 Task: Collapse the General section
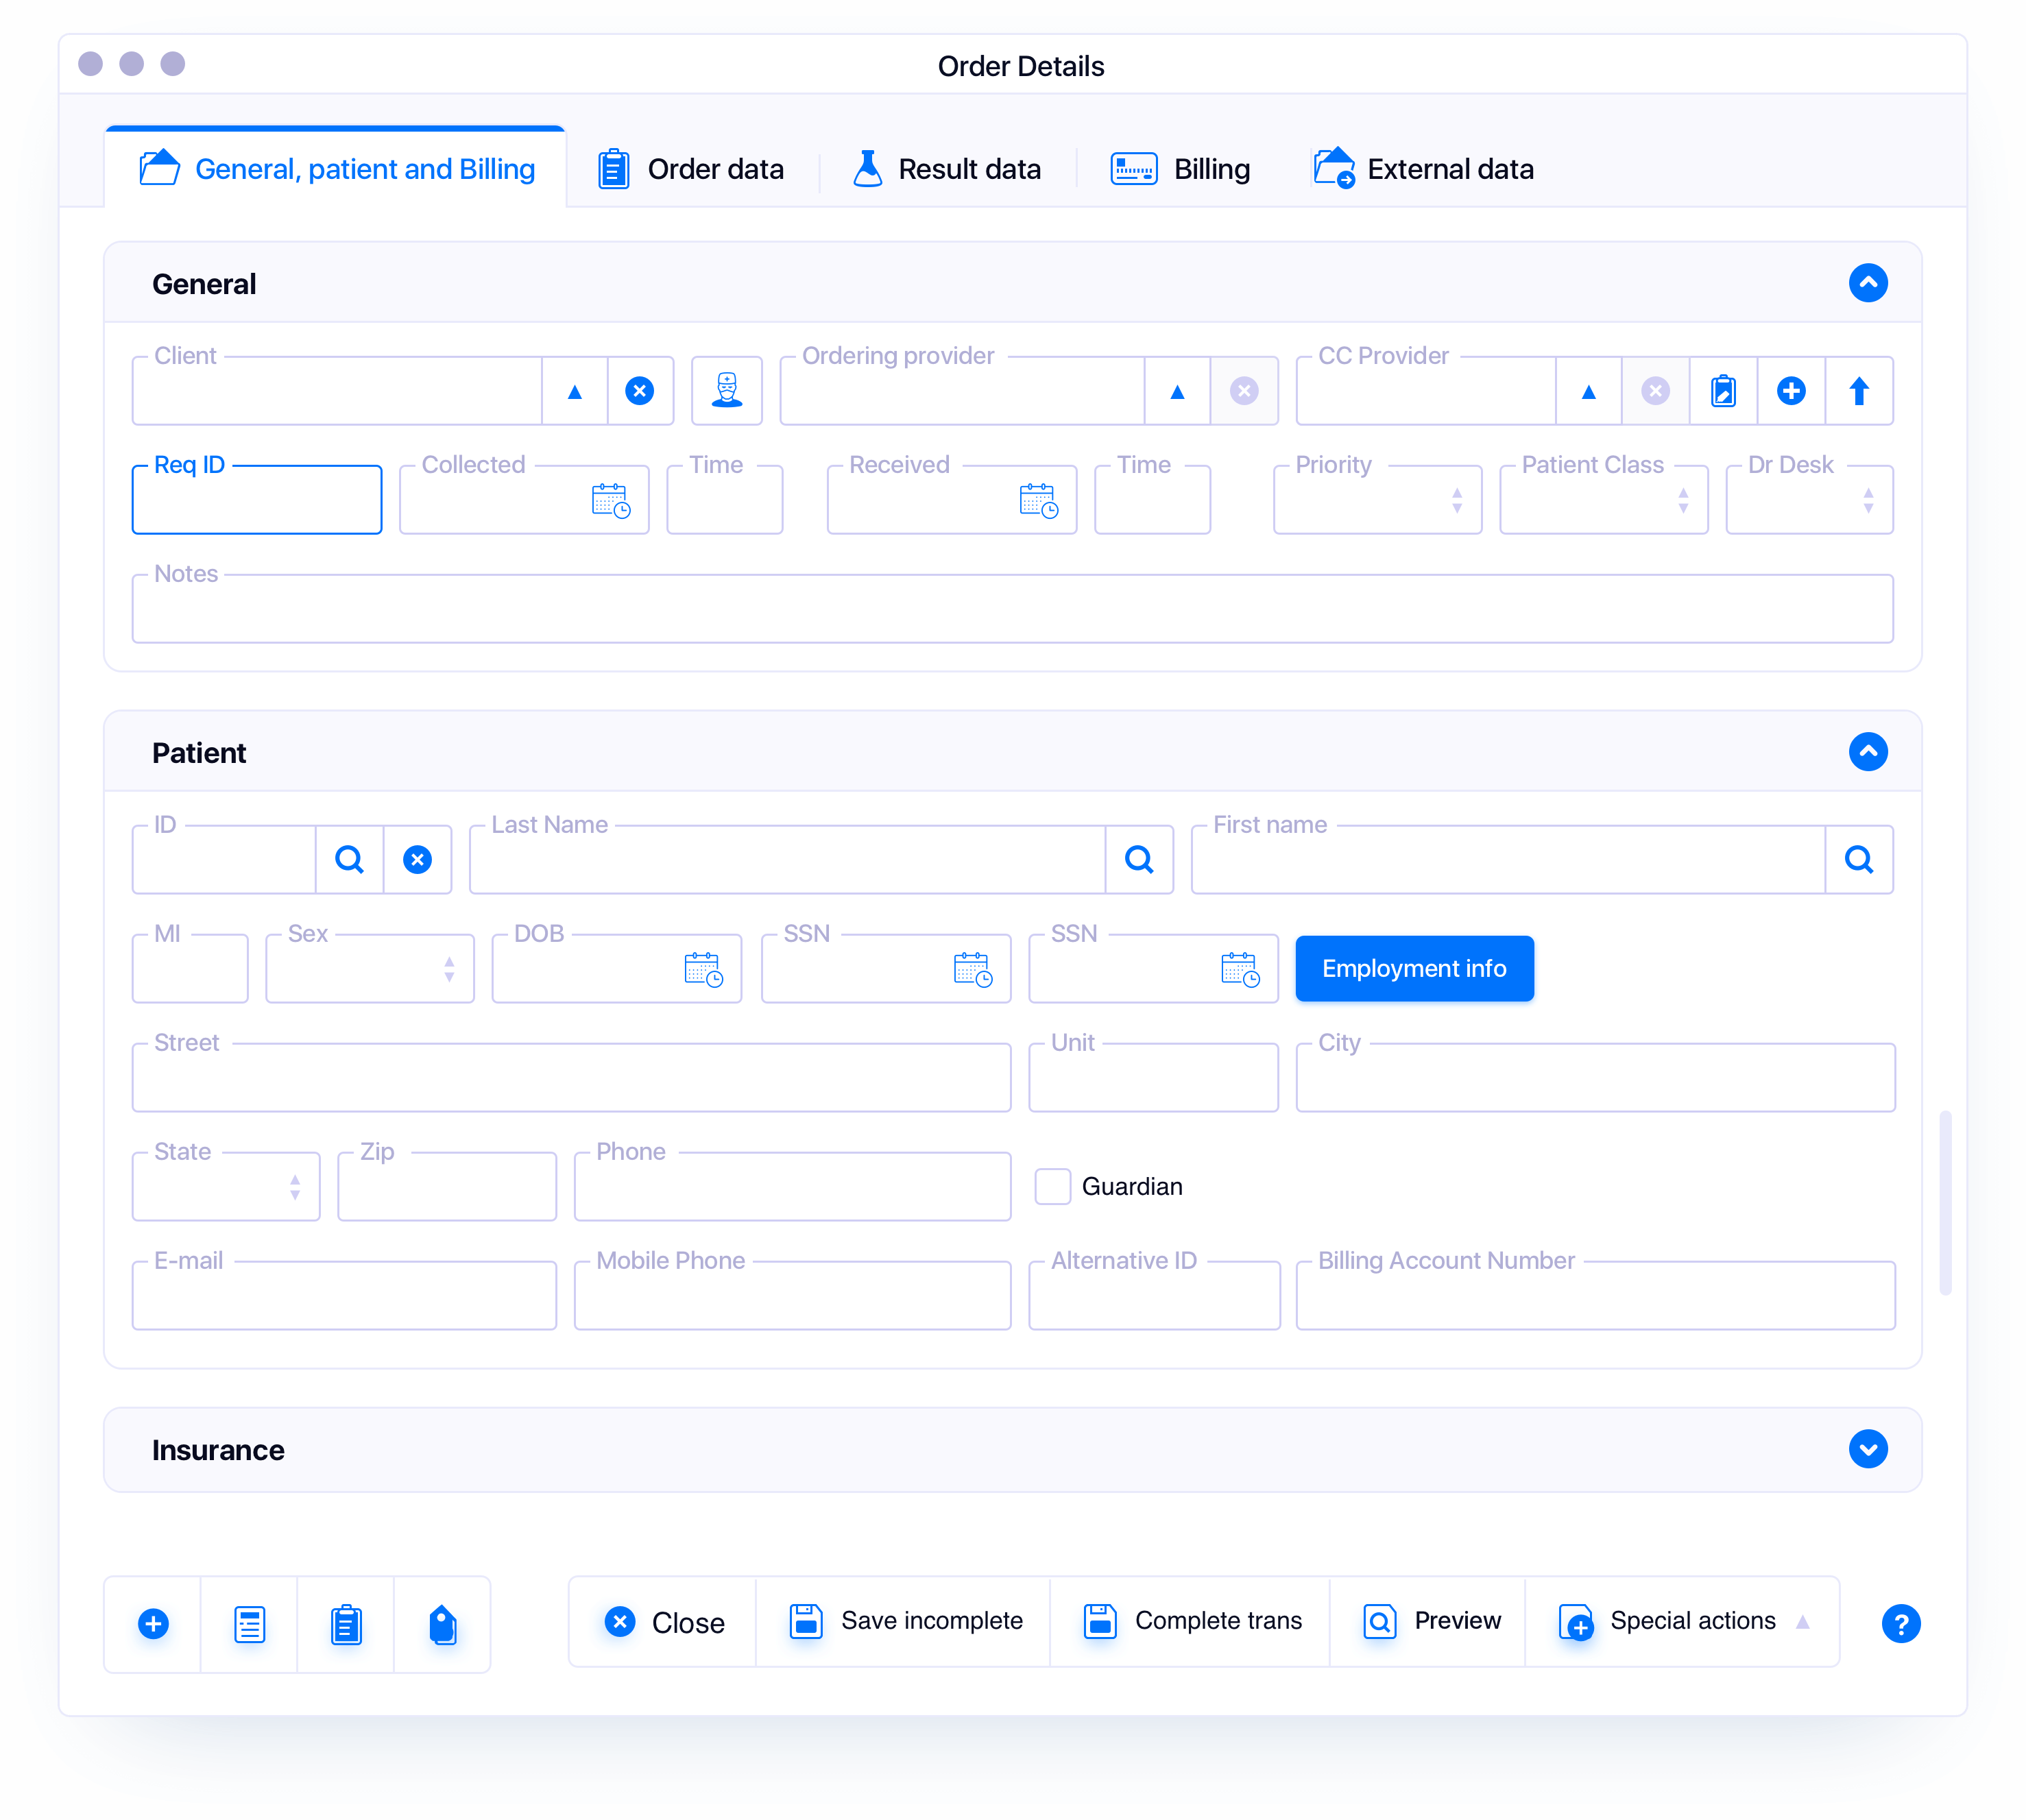[1867, 283]
